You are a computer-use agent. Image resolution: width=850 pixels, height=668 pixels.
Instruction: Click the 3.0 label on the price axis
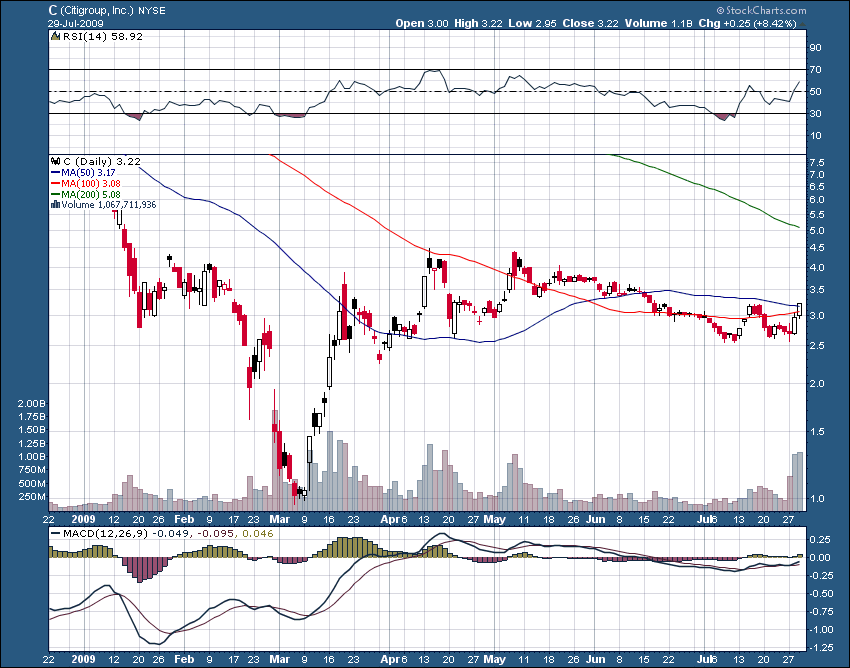pos(817,316)
